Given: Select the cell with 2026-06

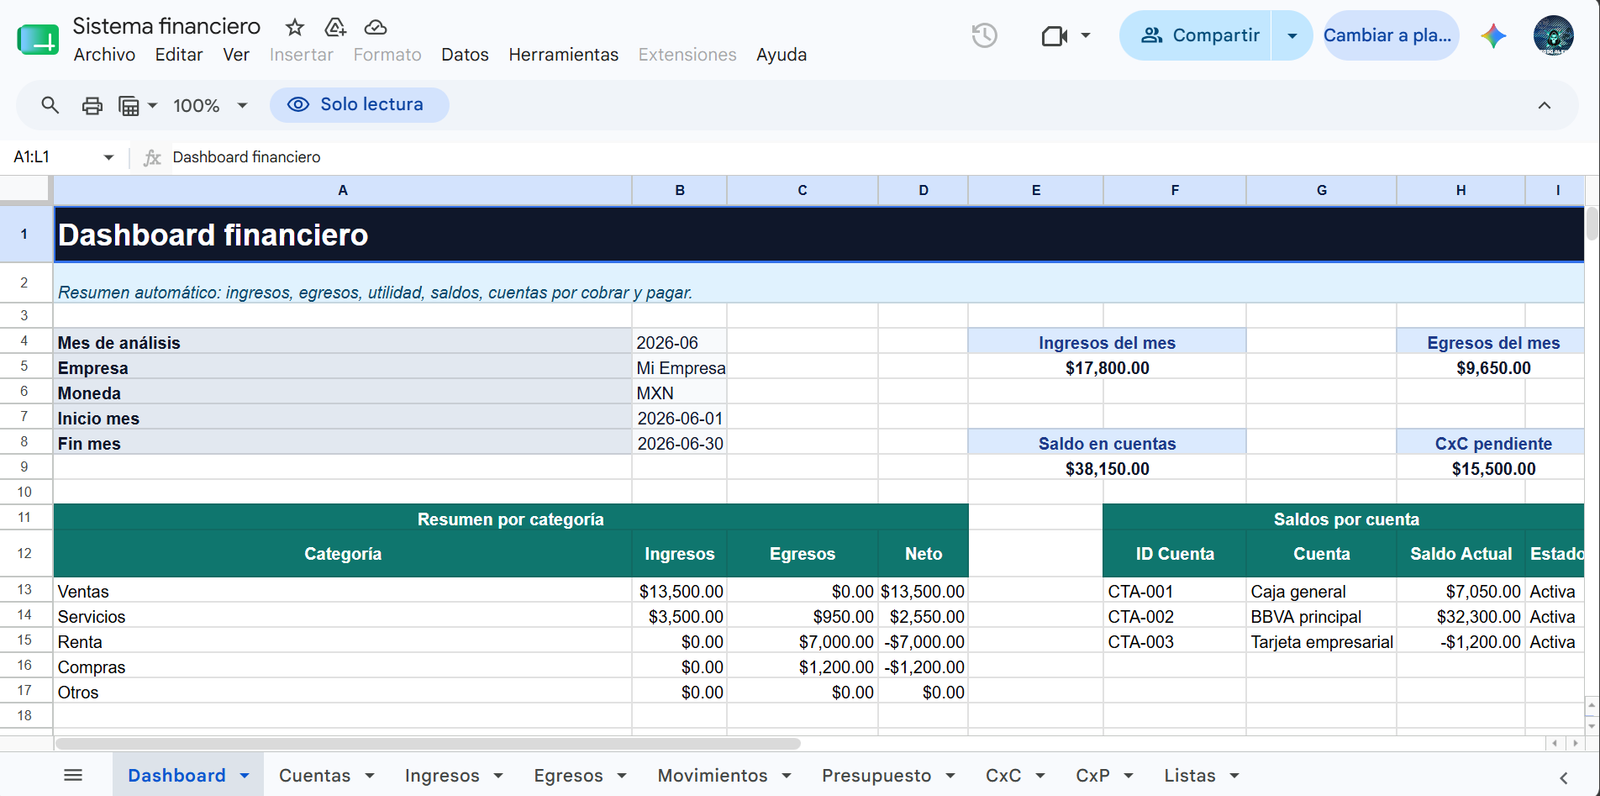Looking at the screenshot, I should 679,342.
